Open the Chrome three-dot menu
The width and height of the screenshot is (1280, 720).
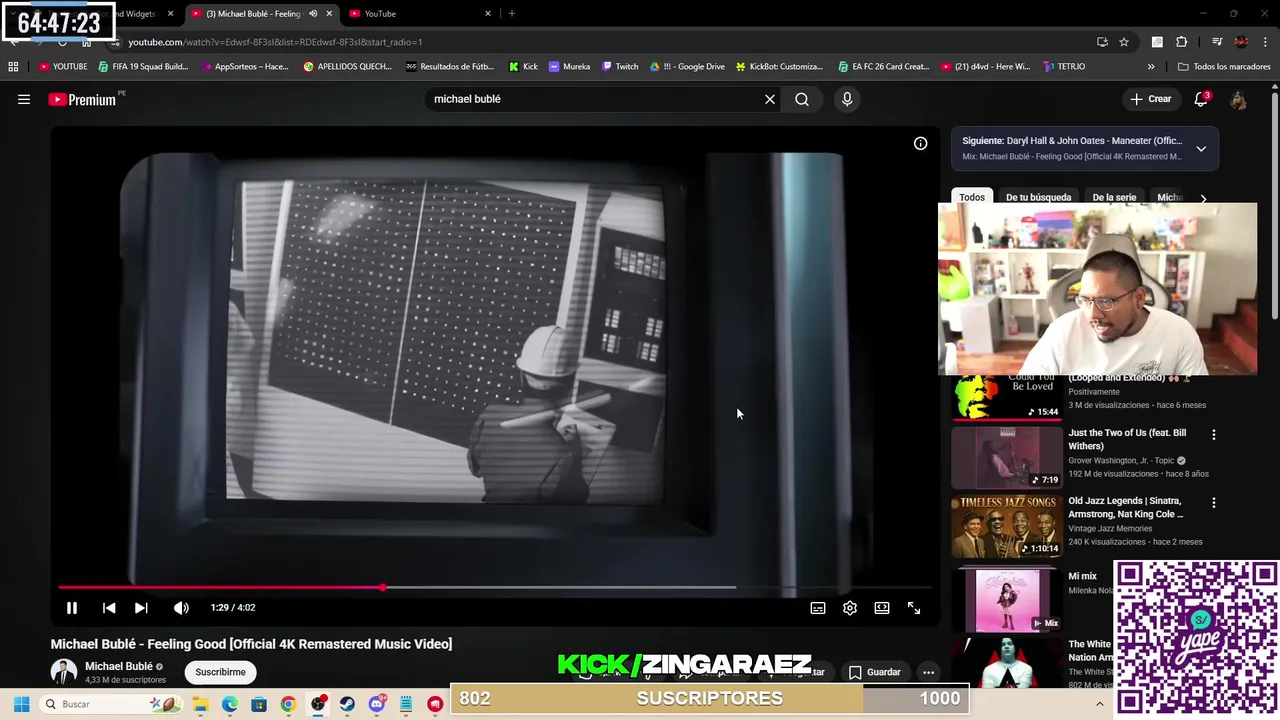1266,42
